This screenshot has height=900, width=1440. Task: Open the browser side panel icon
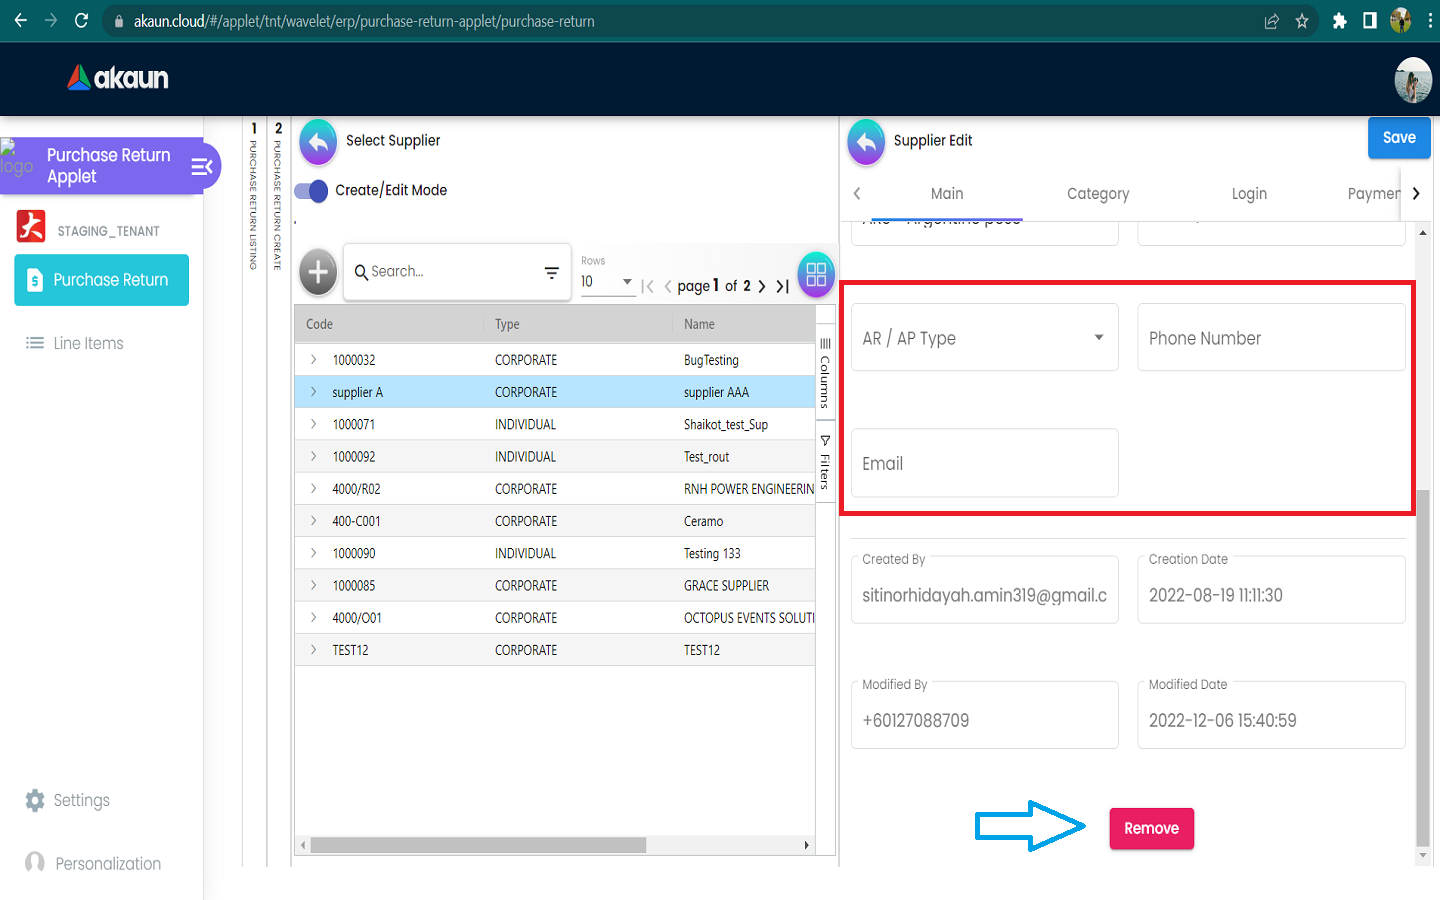tap(1370, 21)
